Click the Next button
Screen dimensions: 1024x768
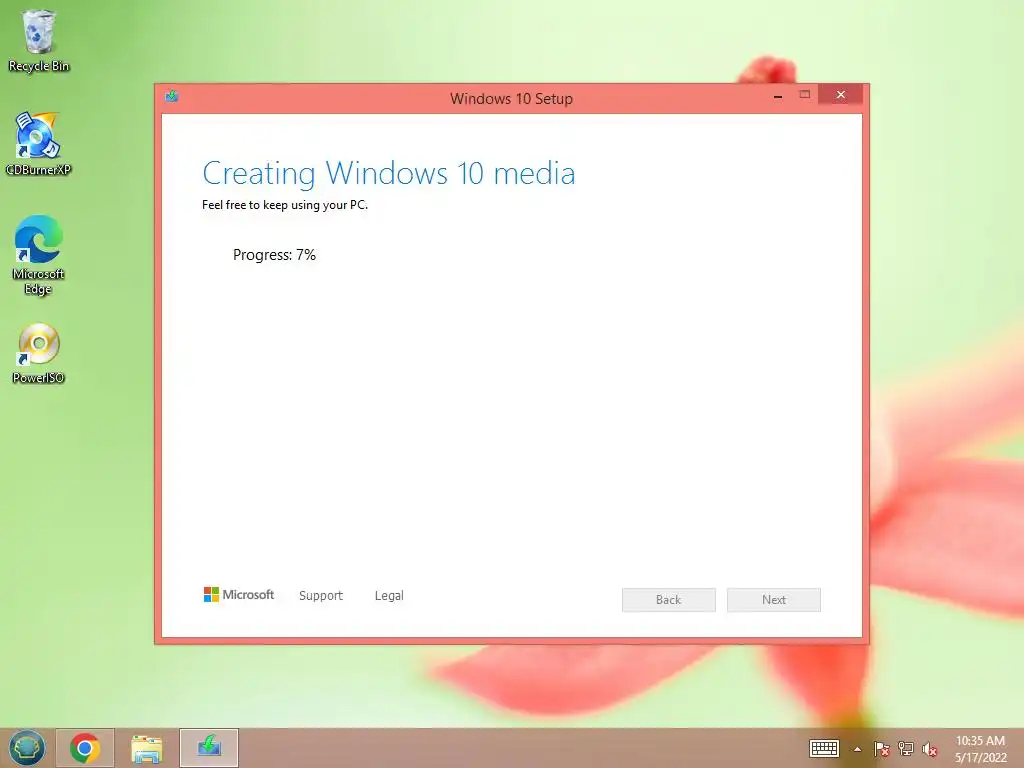[774, 600]
